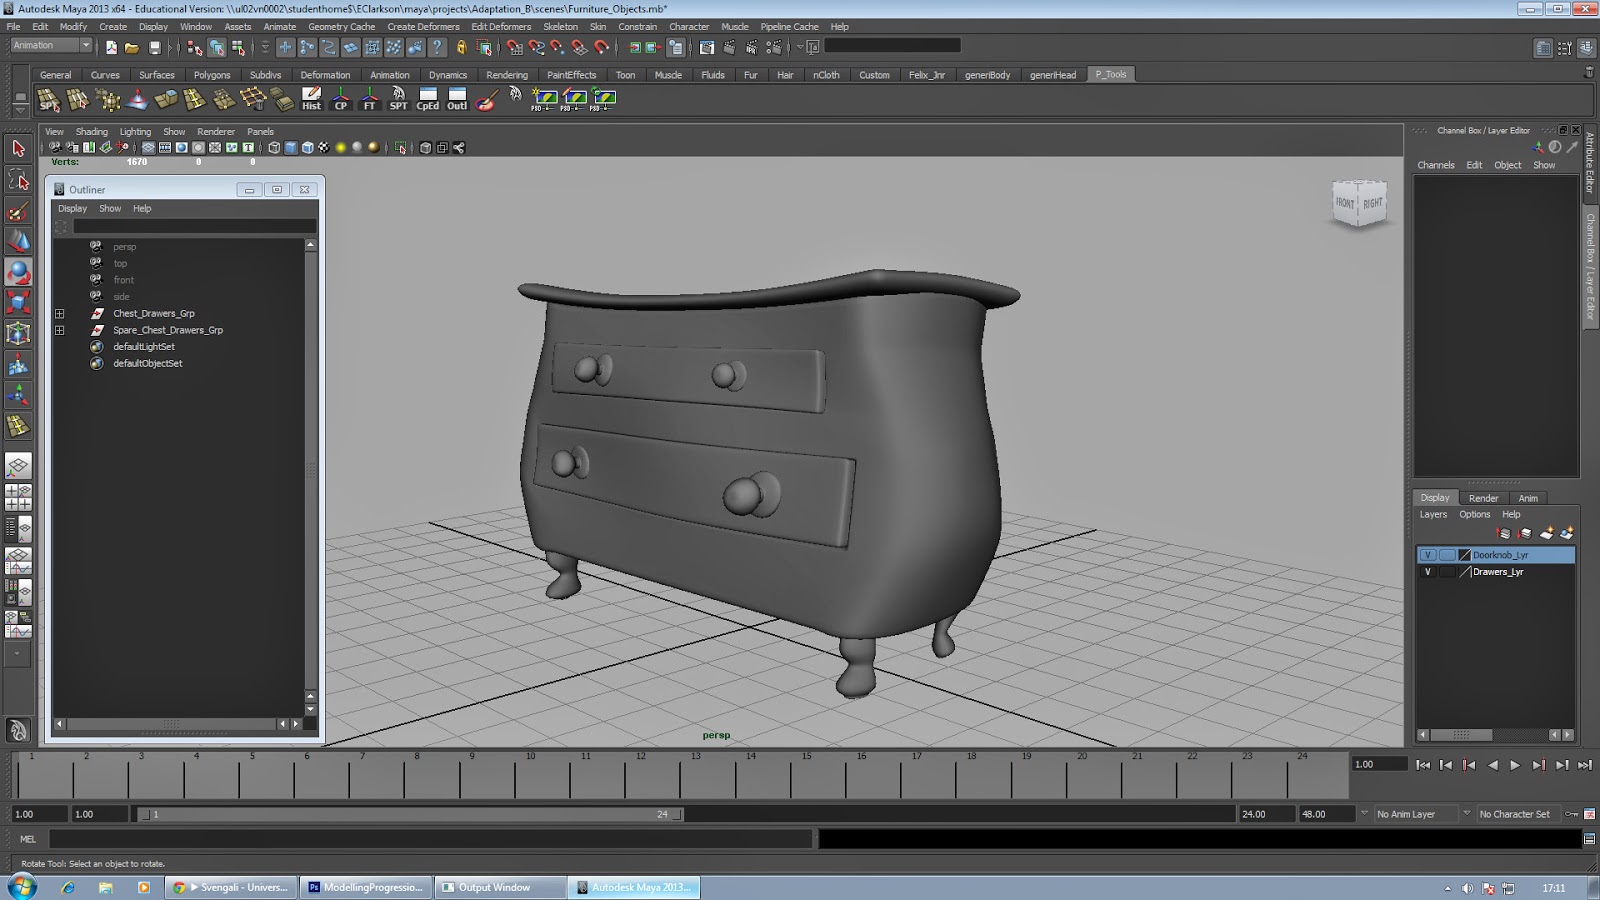Click the CpEd shelf button
Viewport: 1600px width, 900px height.
[x=427, y=98]
